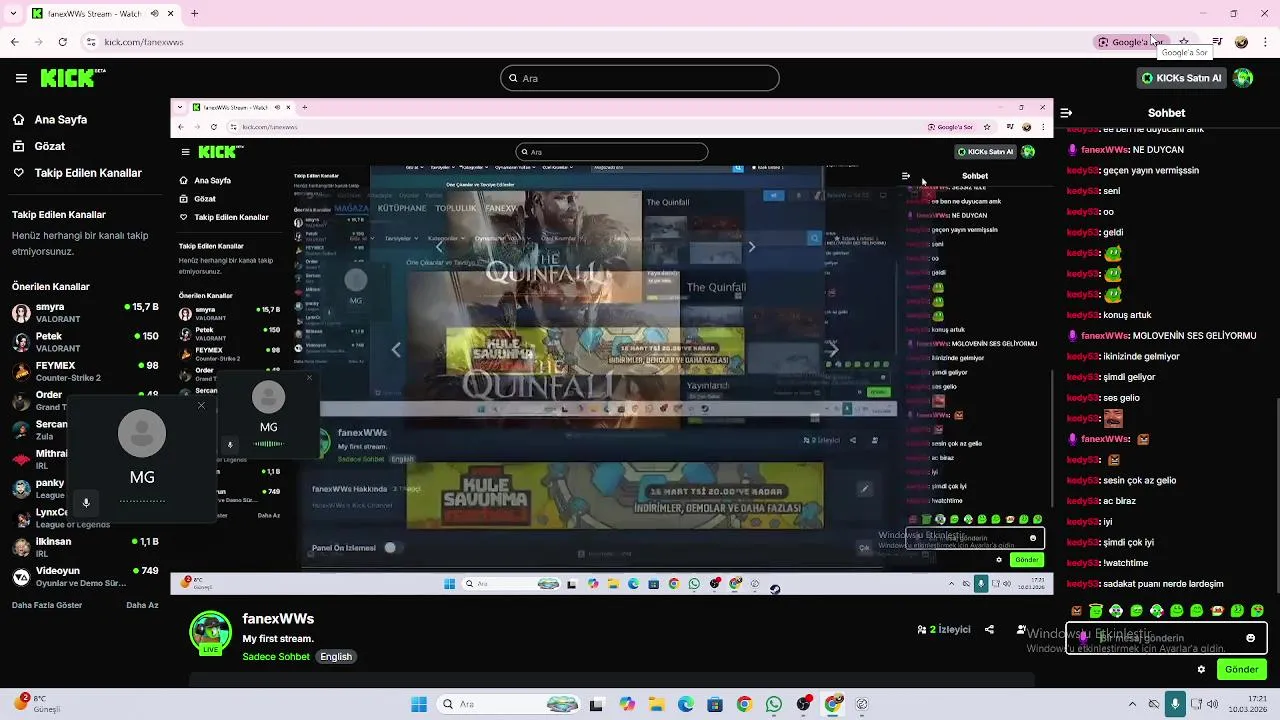Open WhatsApp from the taskbar

click(x=774, y=704)
